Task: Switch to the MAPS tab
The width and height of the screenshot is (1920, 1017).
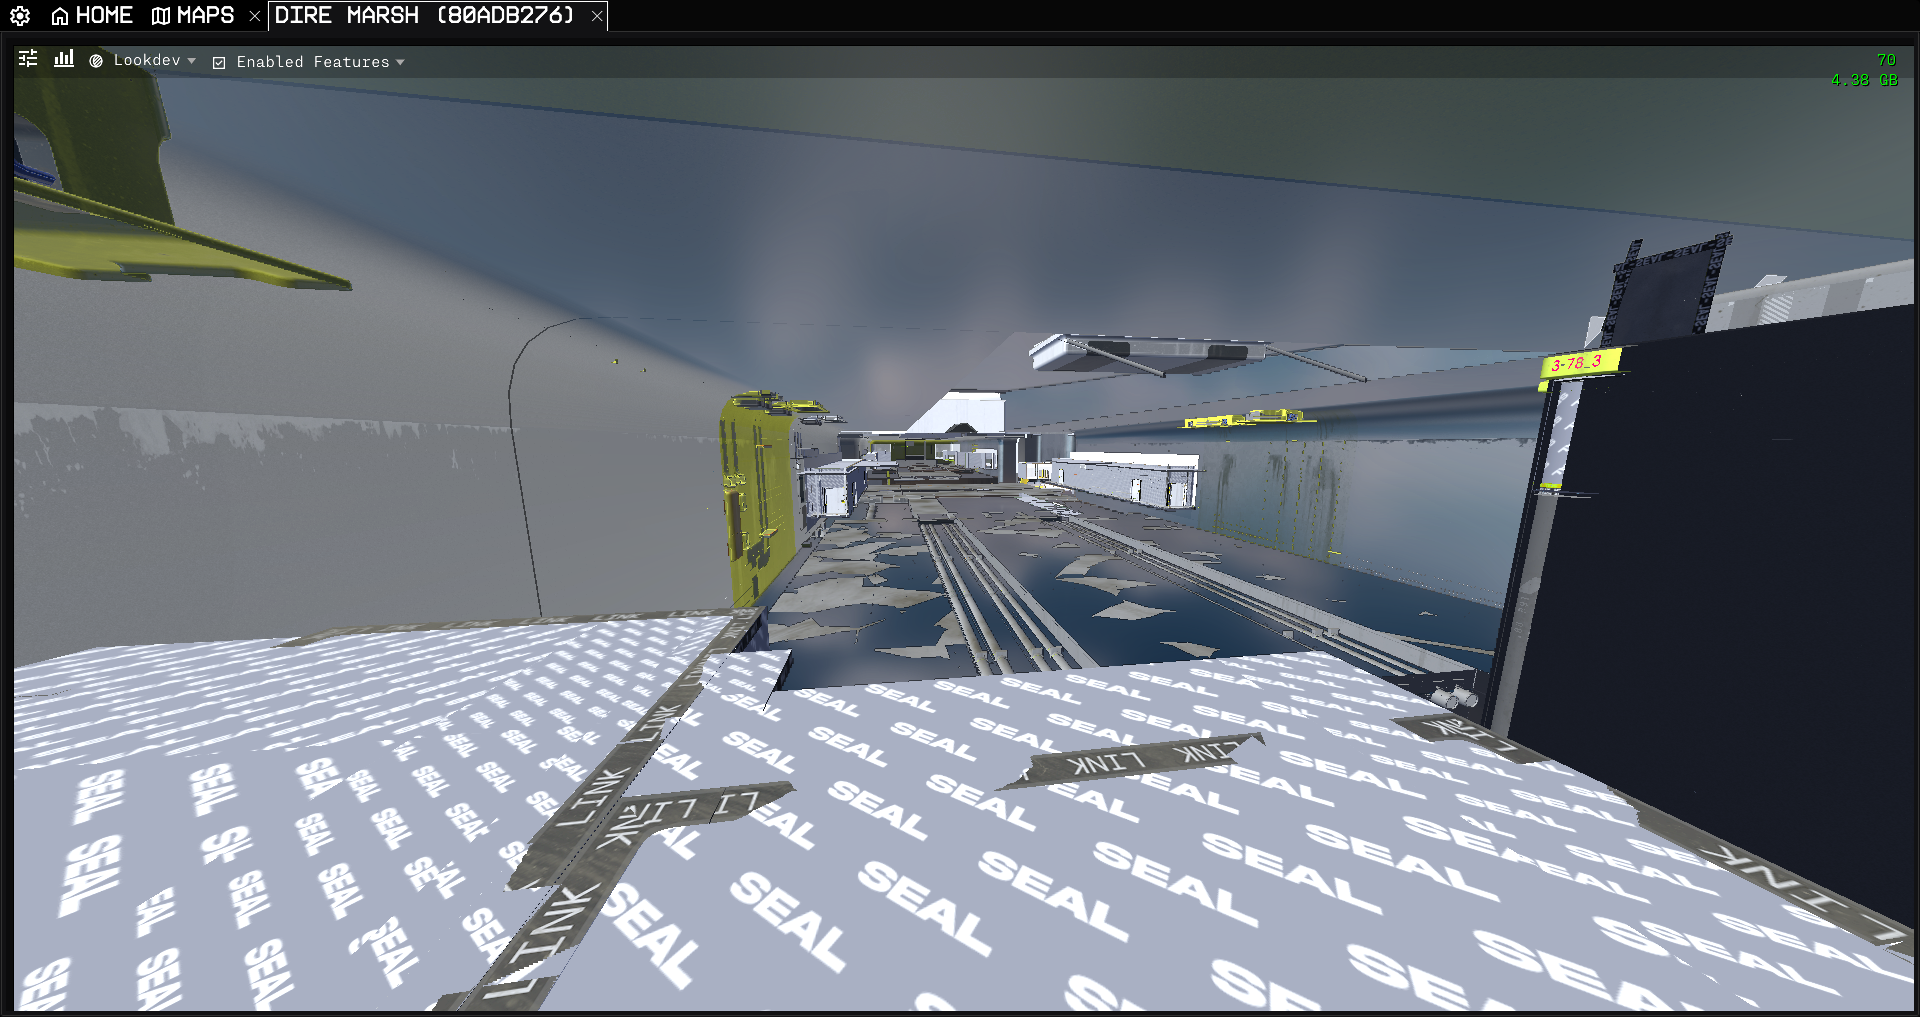Action: [193, 16]
